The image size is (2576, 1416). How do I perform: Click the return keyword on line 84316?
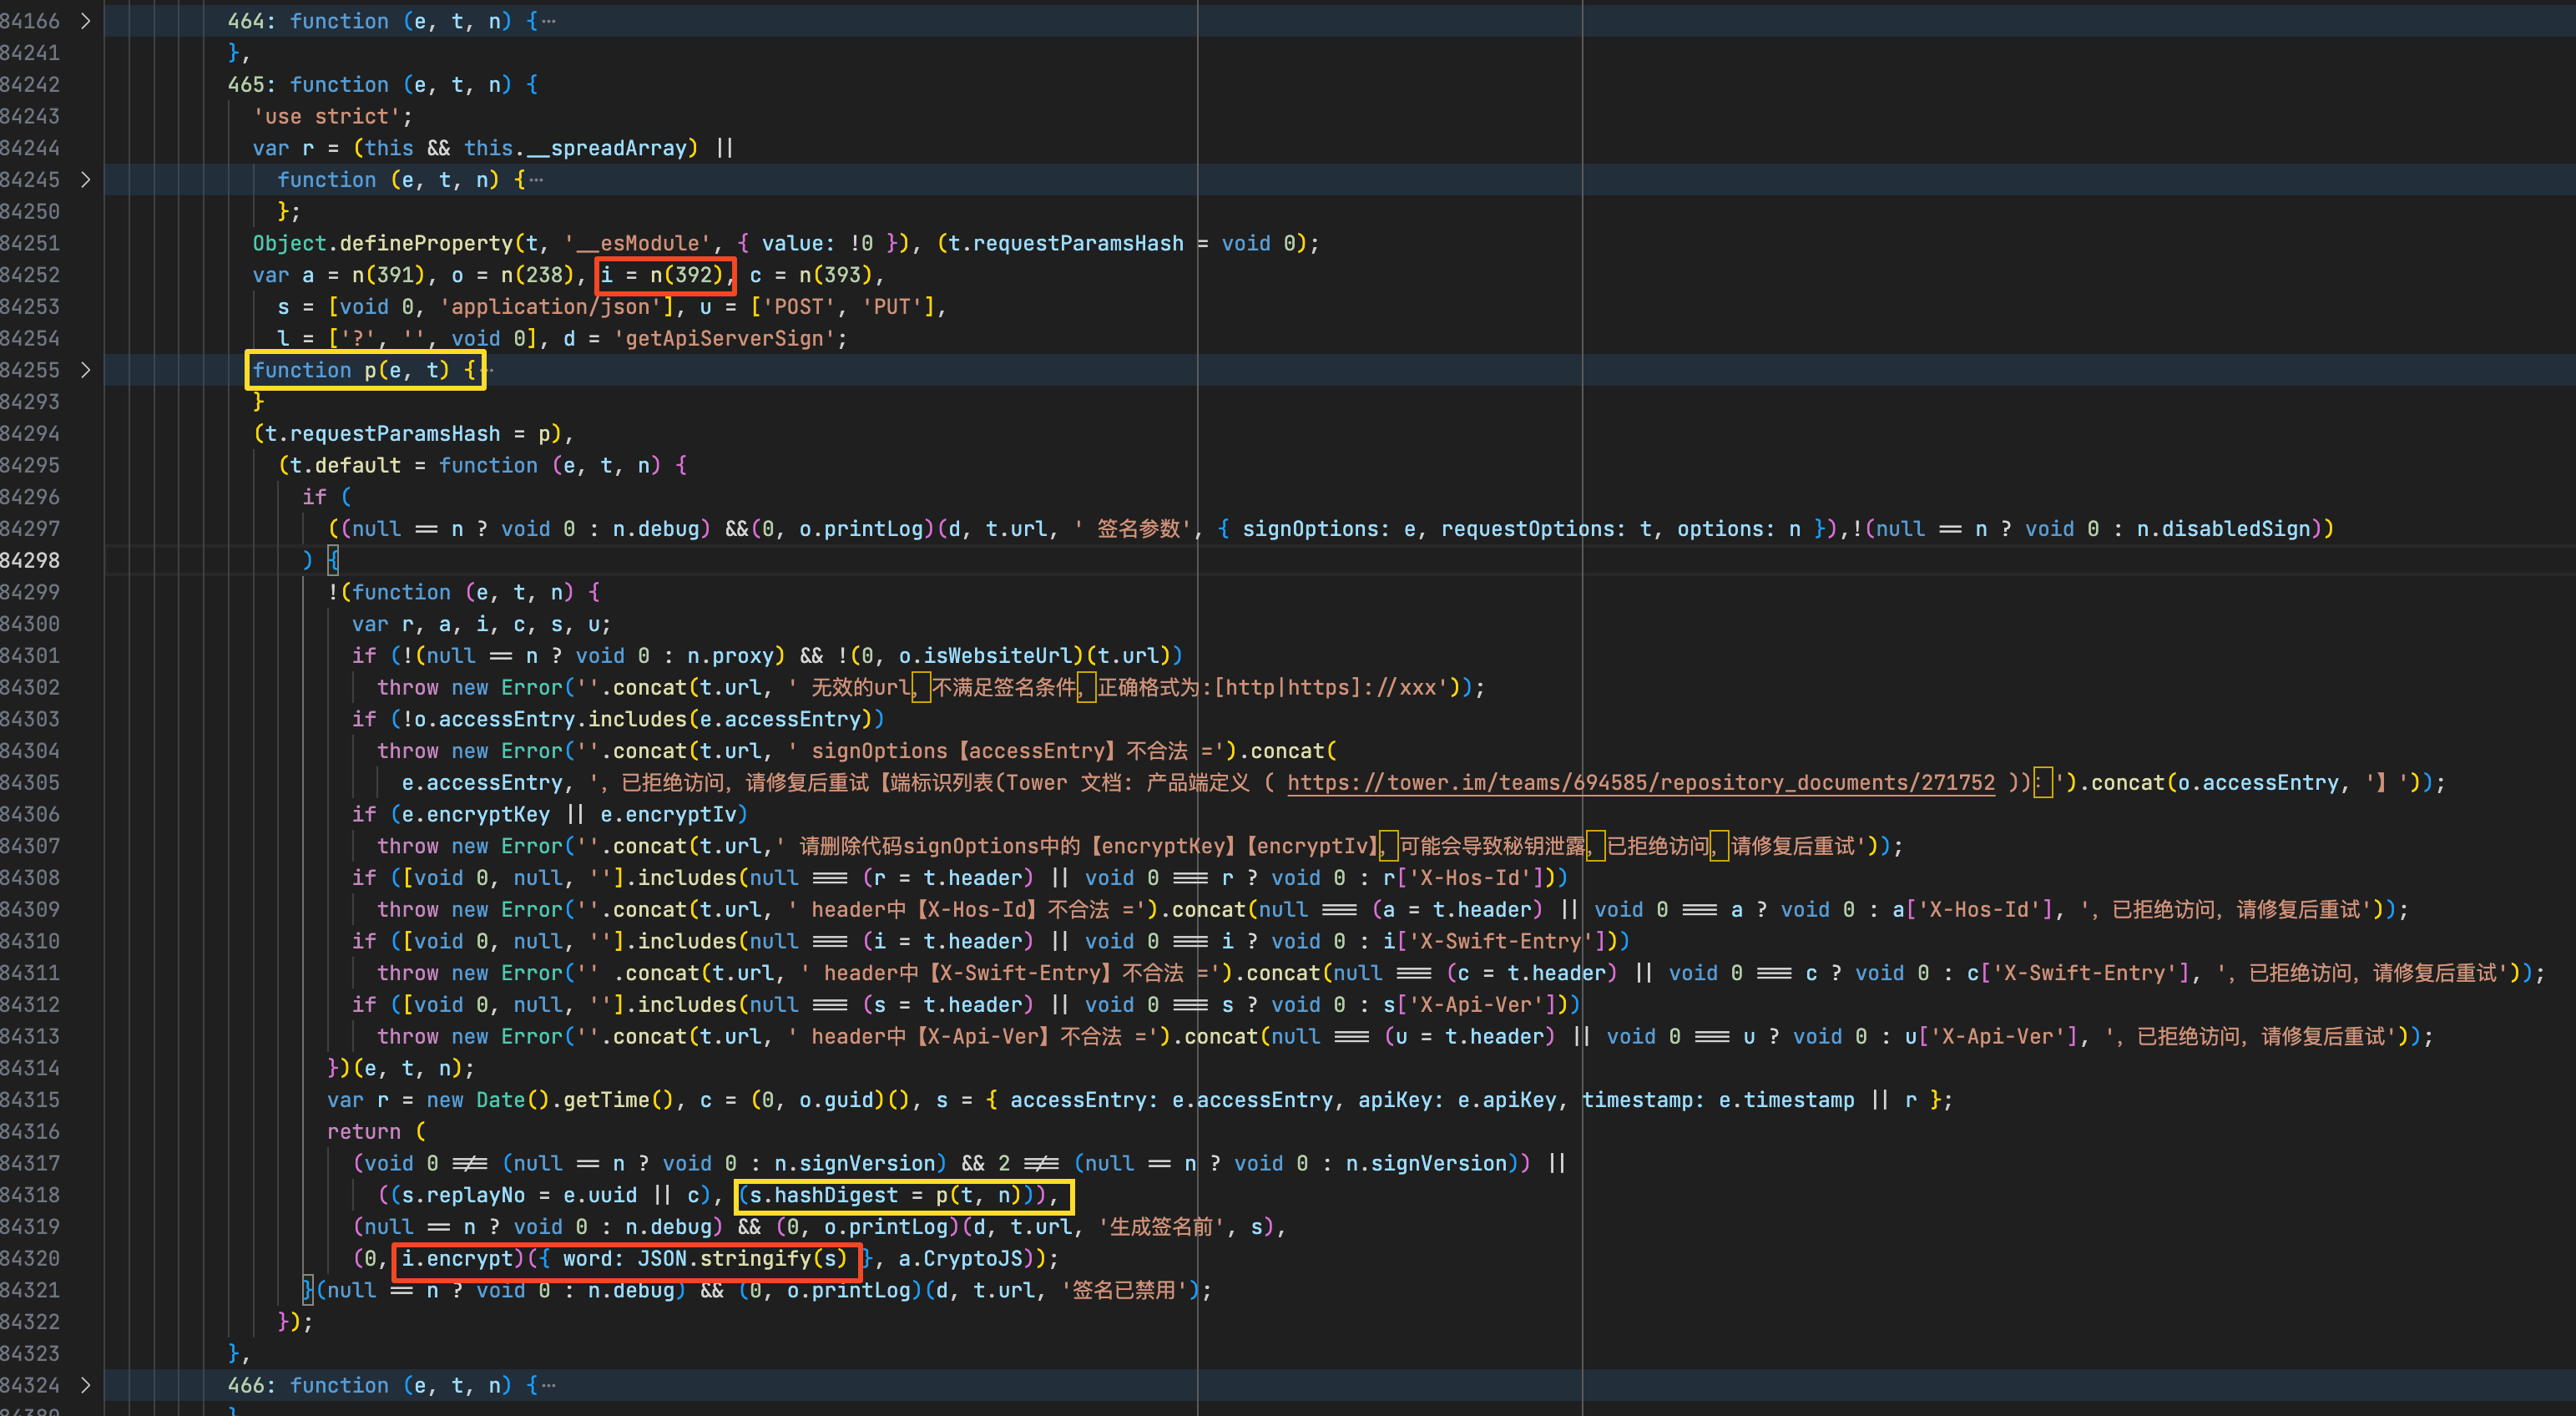363,1132
